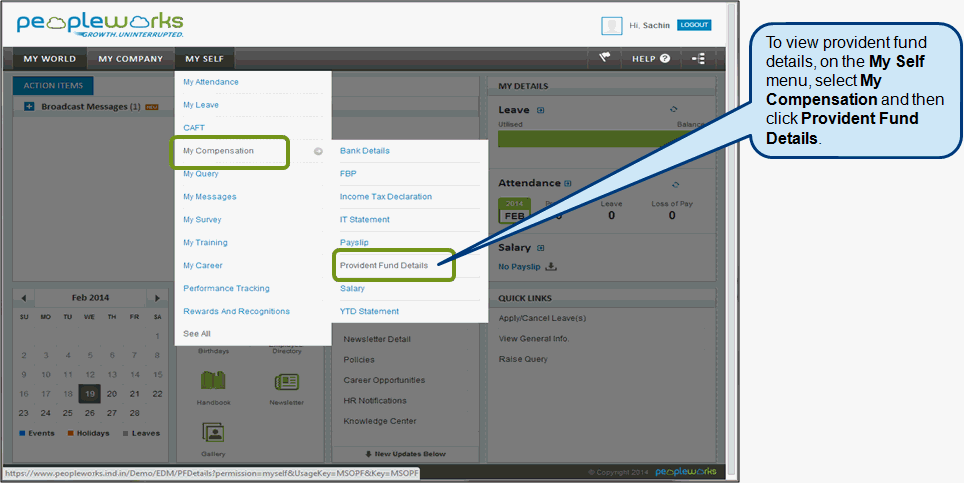
Task: Open Income Tax Declaration submenu item
Action: 386,197
